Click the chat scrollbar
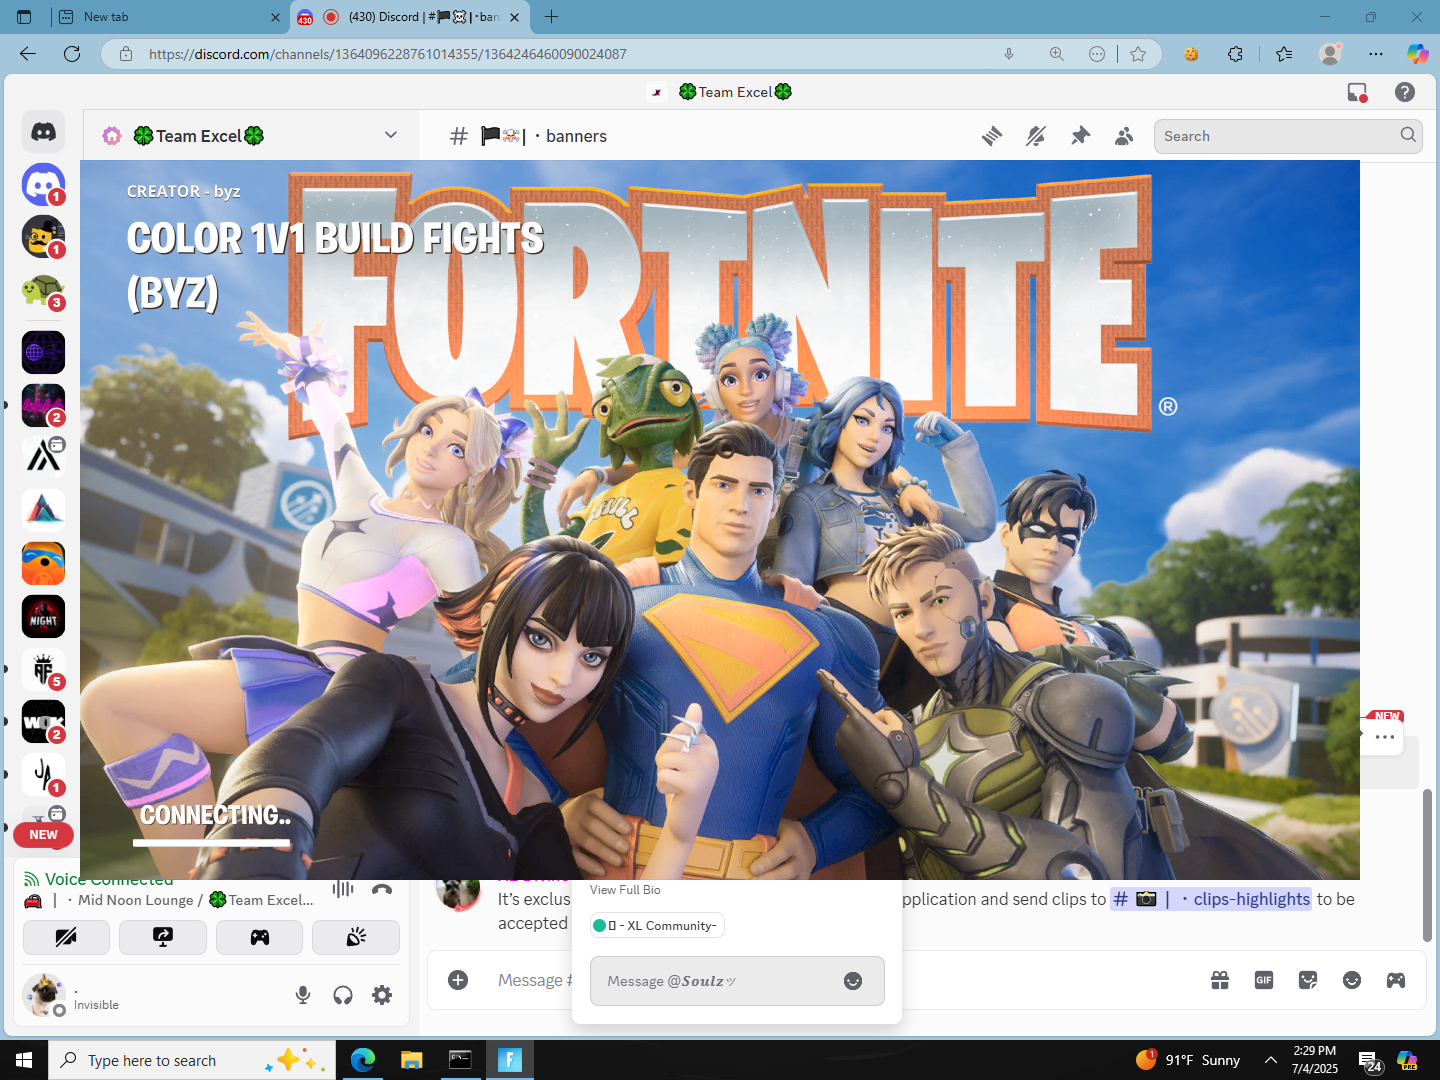 1427,865
